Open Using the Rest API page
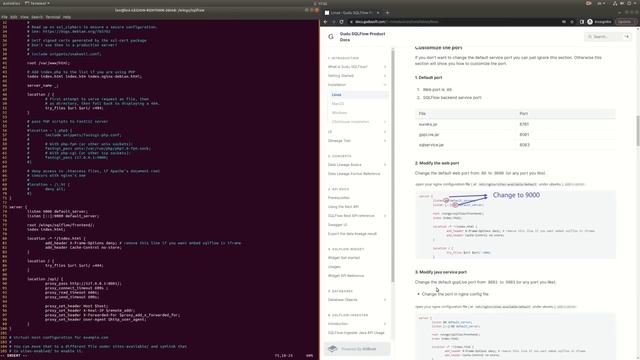Viewport: 640px width, 360px height. tap(343, 207)
